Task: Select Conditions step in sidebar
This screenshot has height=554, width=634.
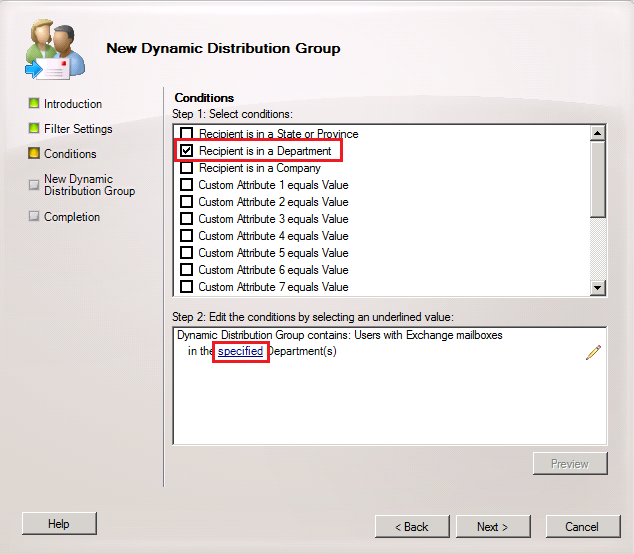Action: [70, 154]
